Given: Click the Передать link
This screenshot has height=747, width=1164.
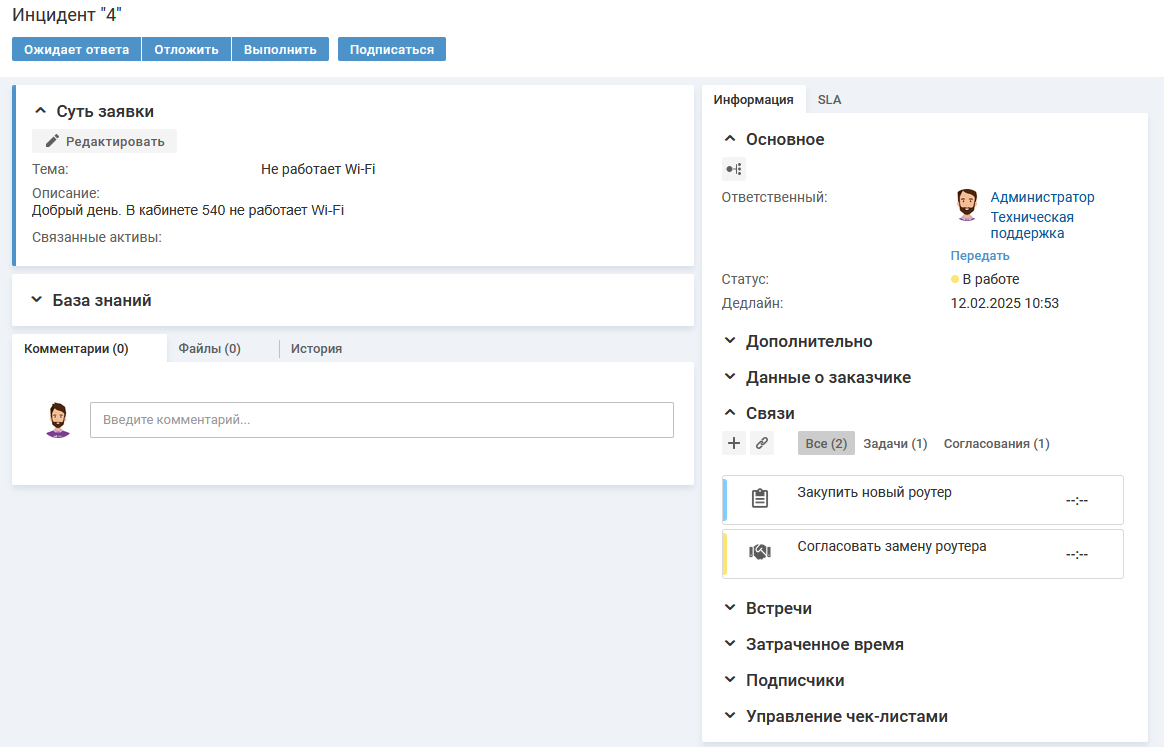Looking at the screenshot, I should point(980,256).
